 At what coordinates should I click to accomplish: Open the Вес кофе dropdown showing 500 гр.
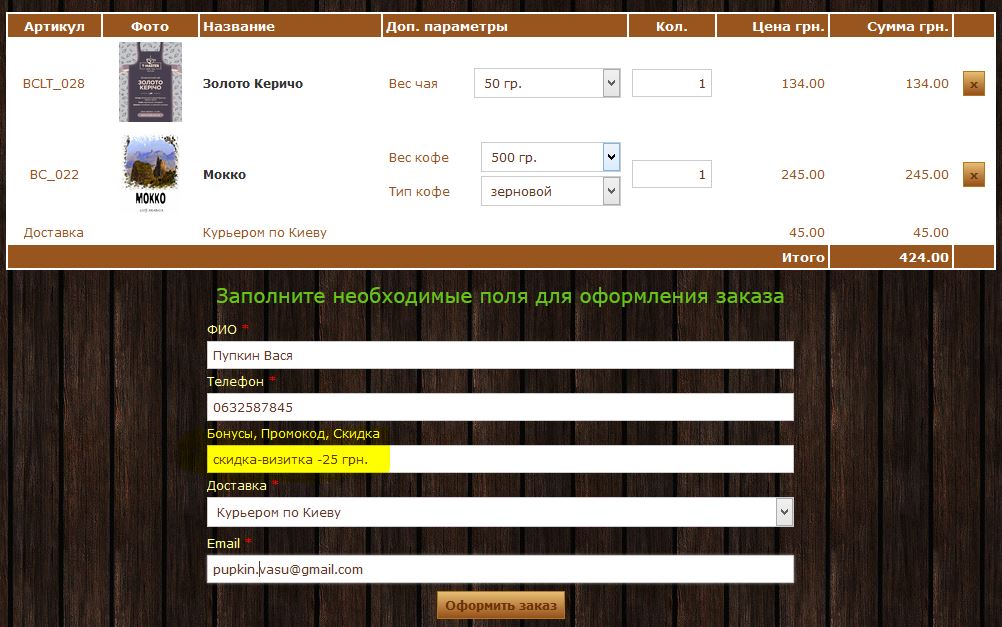[x=550, y=157]
